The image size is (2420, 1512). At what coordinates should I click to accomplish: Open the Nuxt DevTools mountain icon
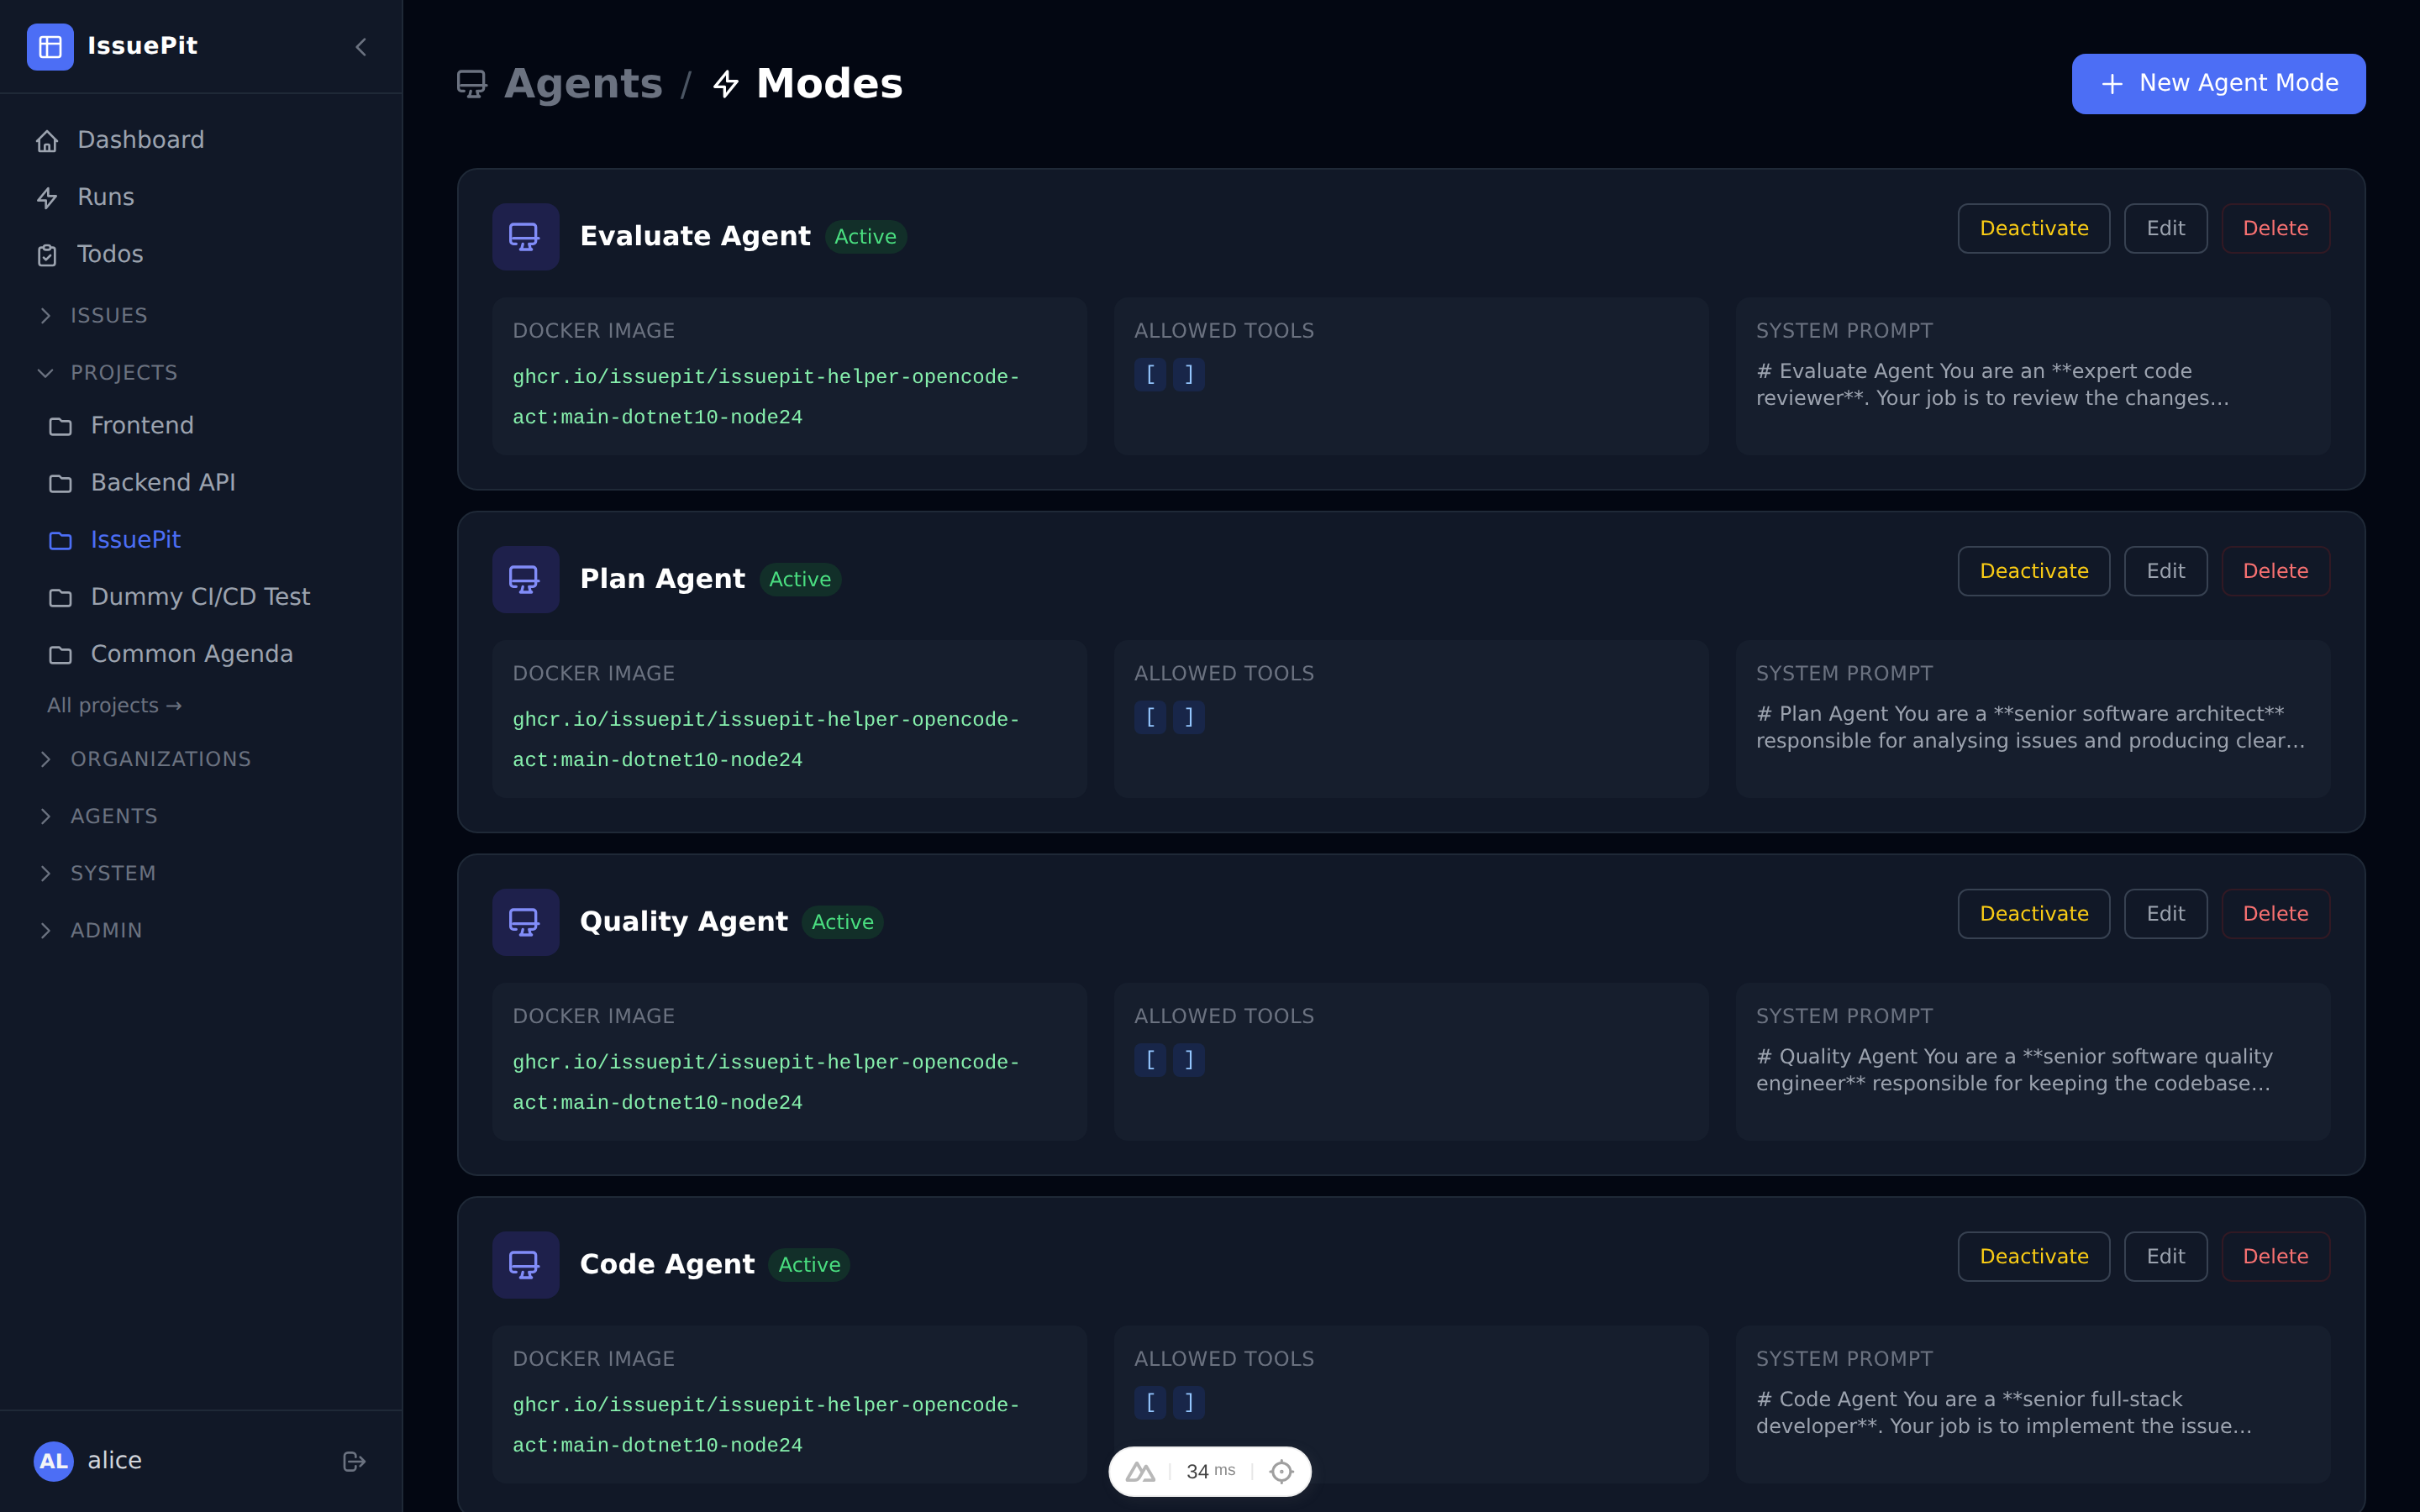coord(1140,1470)
